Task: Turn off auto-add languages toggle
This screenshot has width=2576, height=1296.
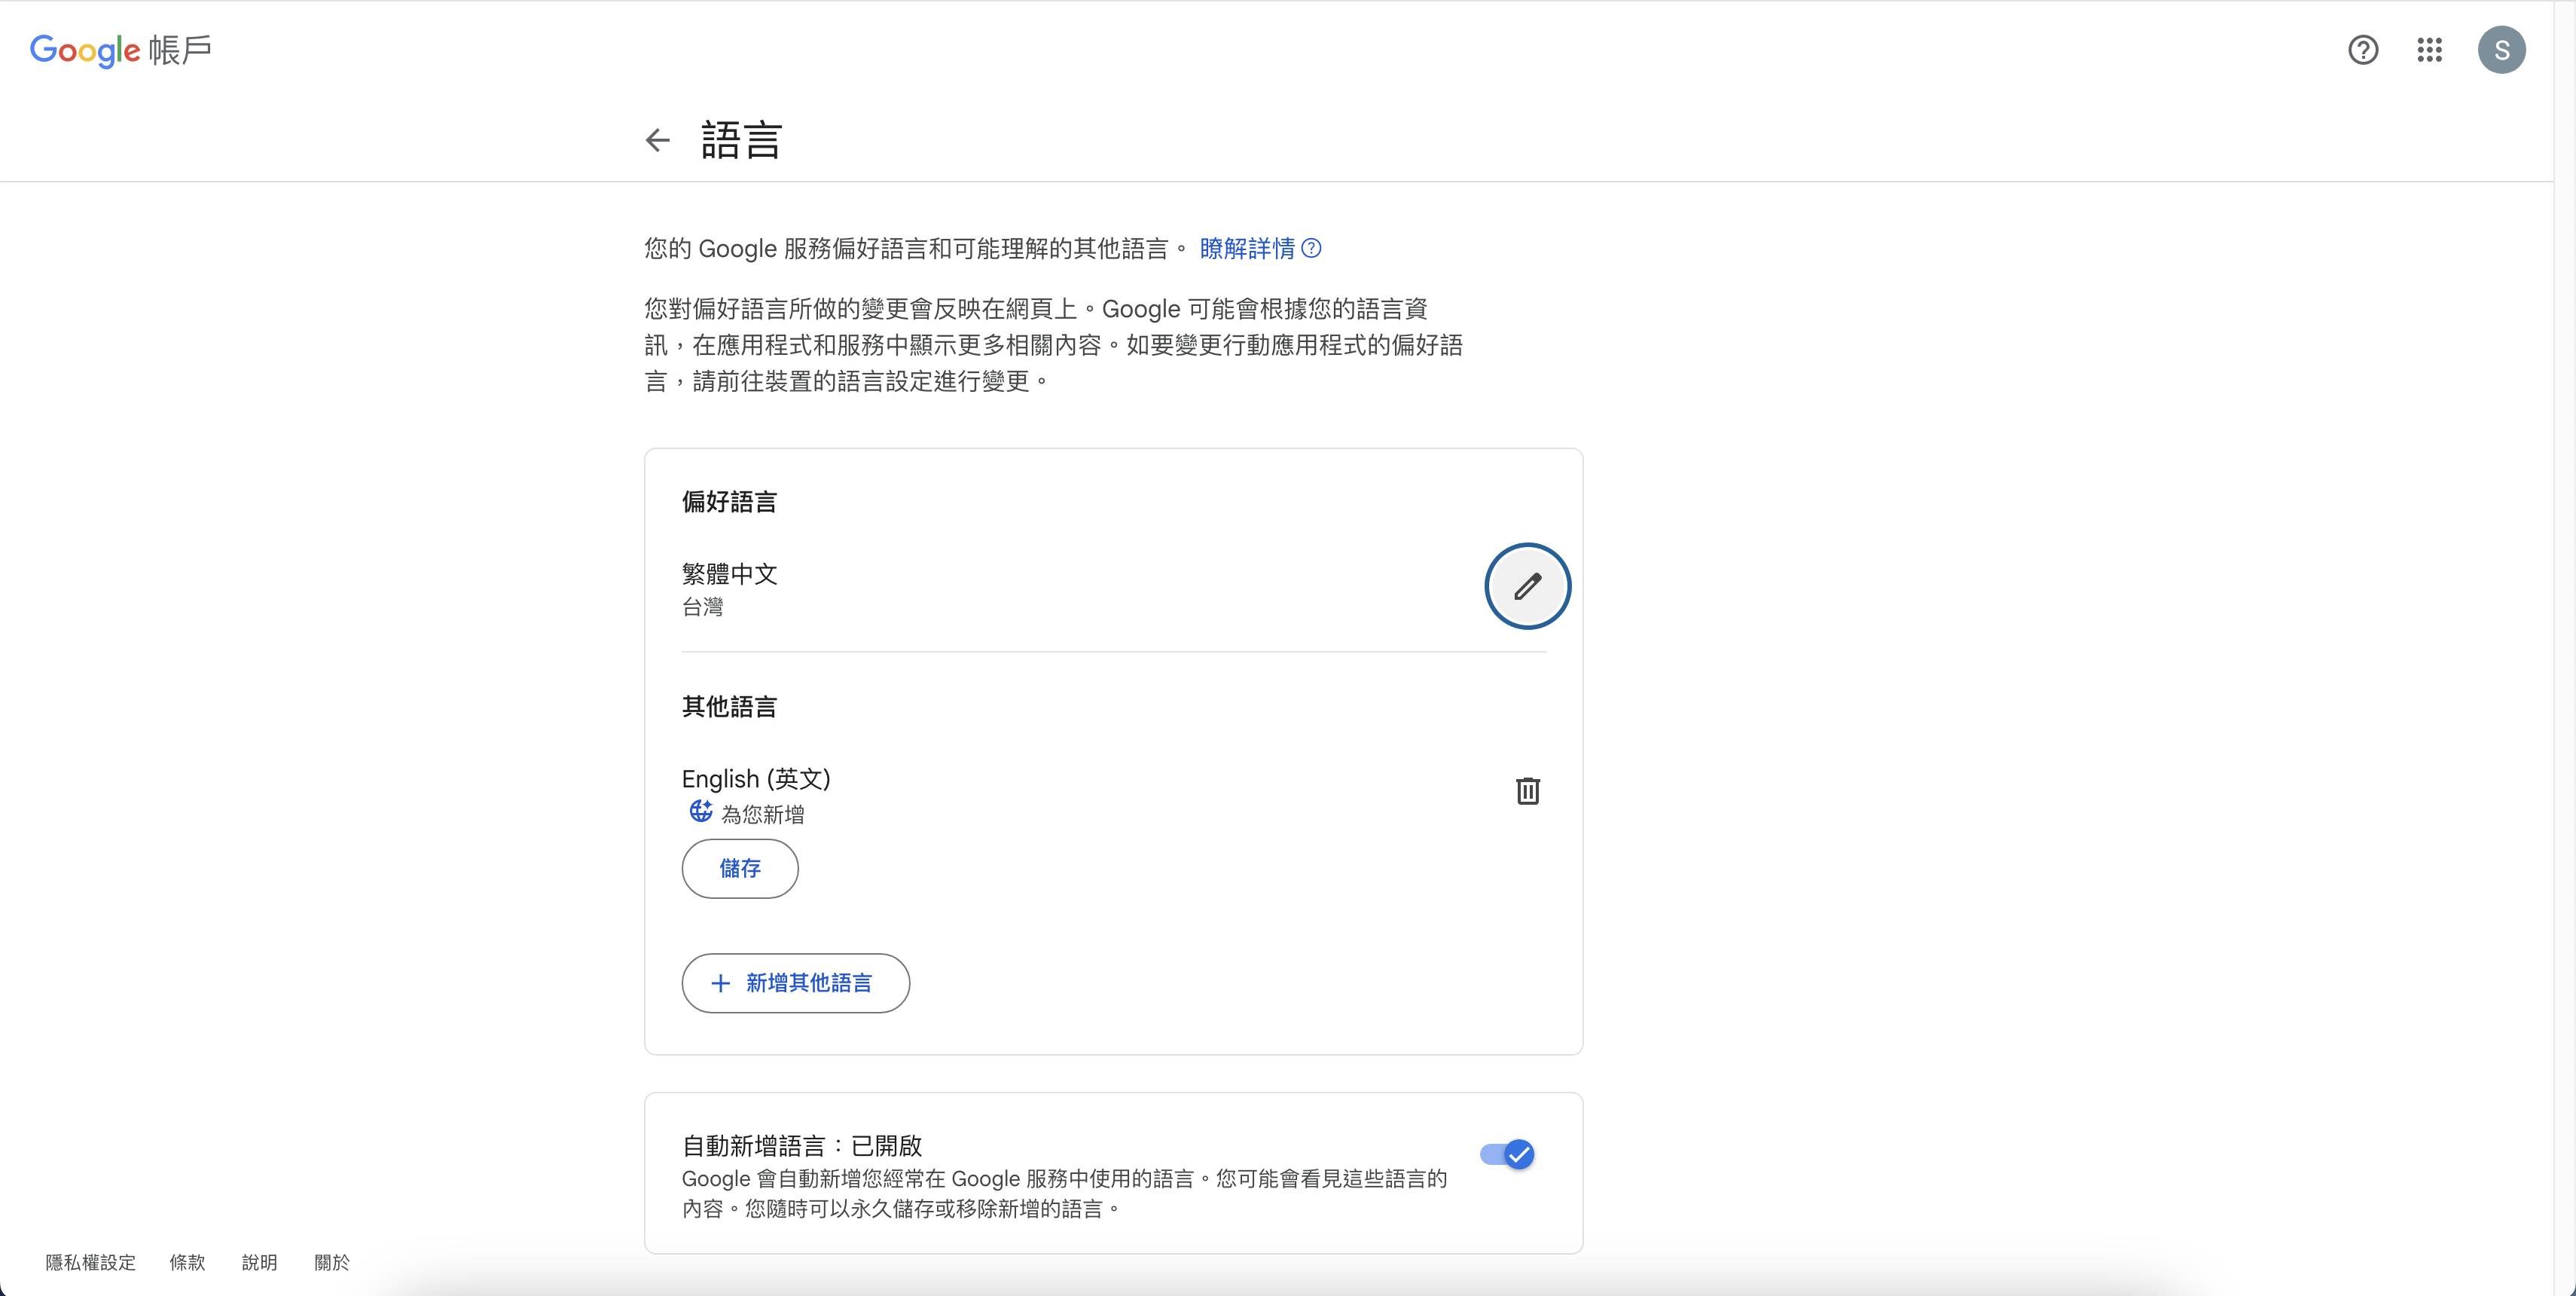Action: pos(1508,1154)
